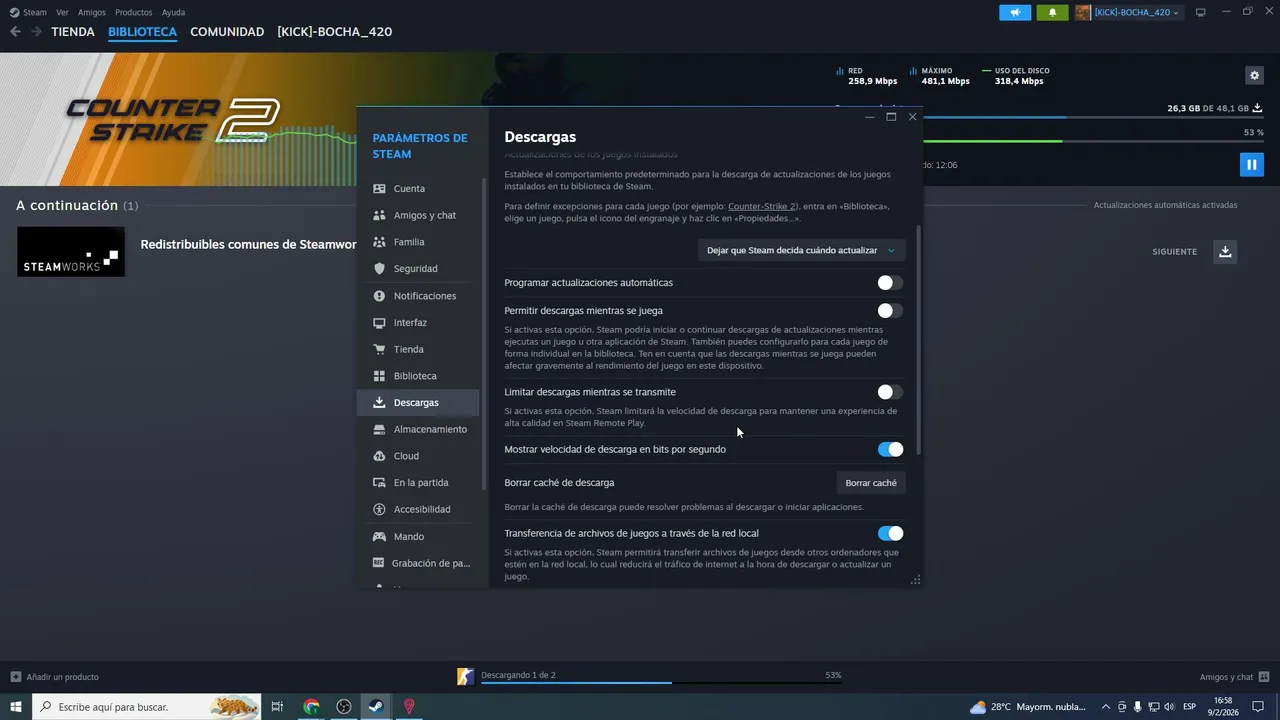Viewport: 1280px width, 720px height.
Task: Open download settings gear icon
Action: pyautogui.click(x=1254, y=75)
